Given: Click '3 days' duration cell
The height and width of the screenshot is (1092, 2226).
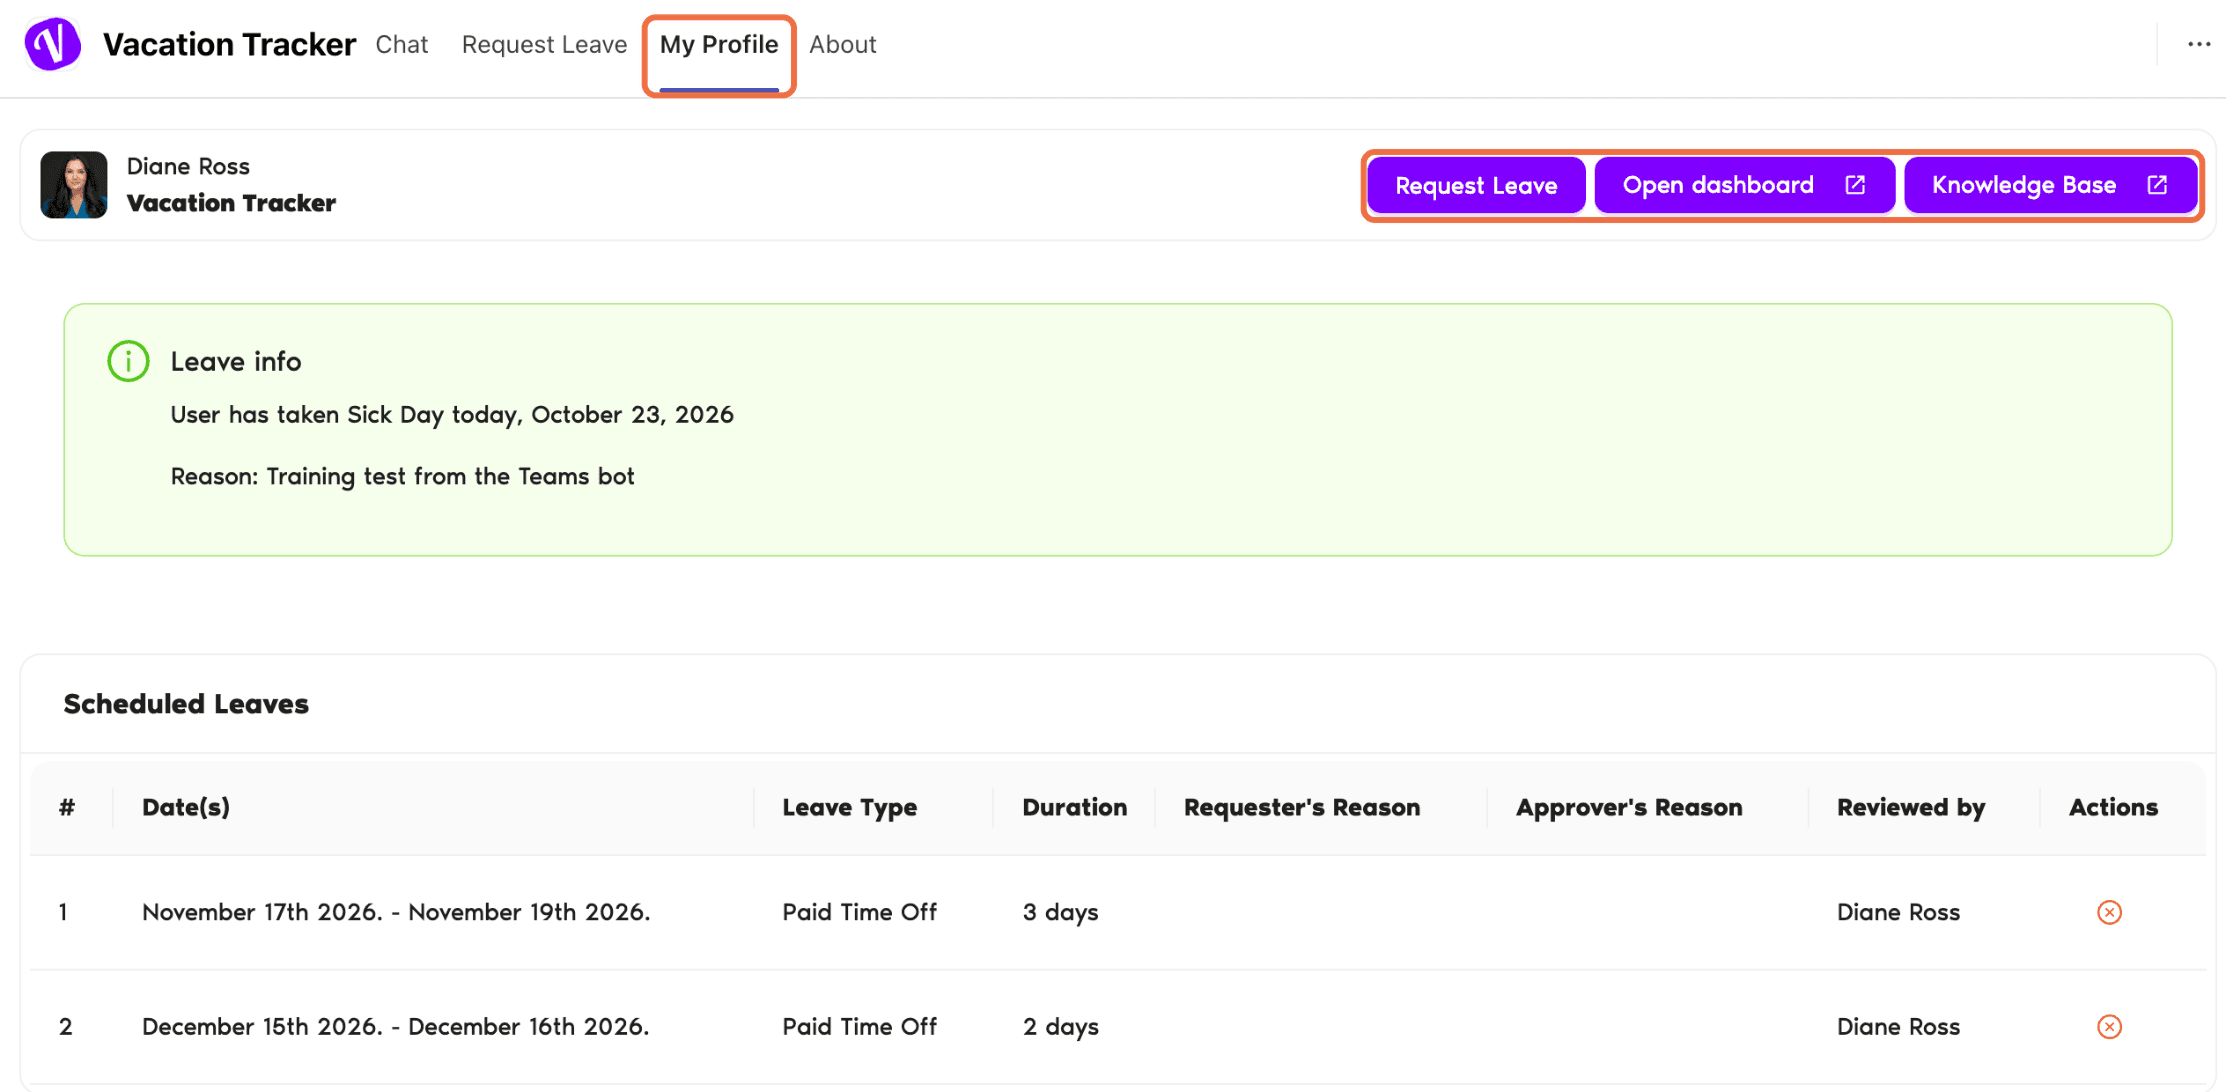Looking at the screenshot, I should coord(1060,912).
